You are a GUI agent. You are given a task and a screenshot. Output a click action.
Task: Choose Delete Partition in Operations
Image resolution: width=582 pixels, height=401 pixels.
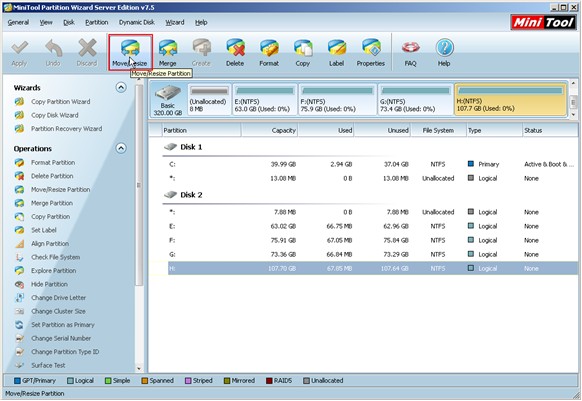(52, 176)
